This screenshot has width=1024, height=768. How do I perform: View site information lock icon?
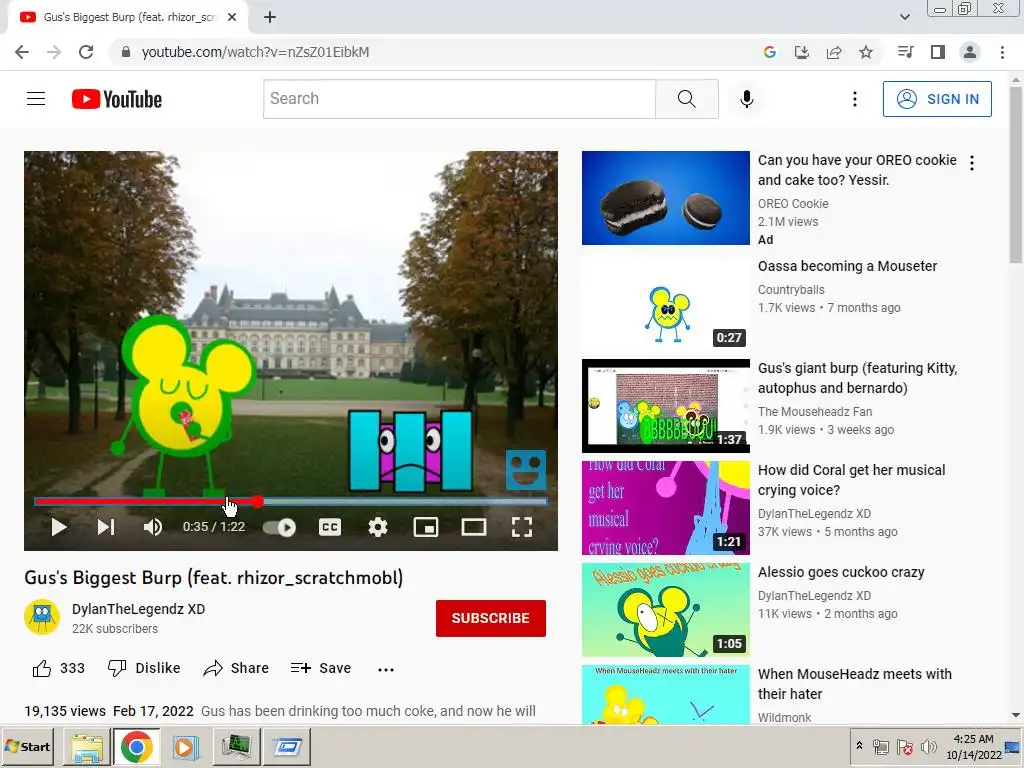tap(126, 52)
